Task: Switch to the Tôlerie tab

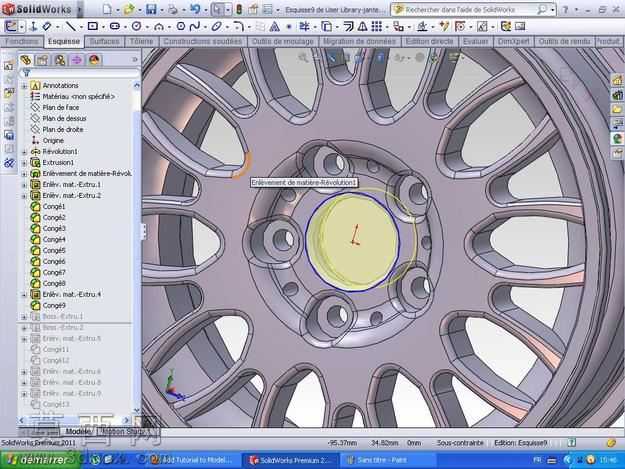Action: point(142,41)
